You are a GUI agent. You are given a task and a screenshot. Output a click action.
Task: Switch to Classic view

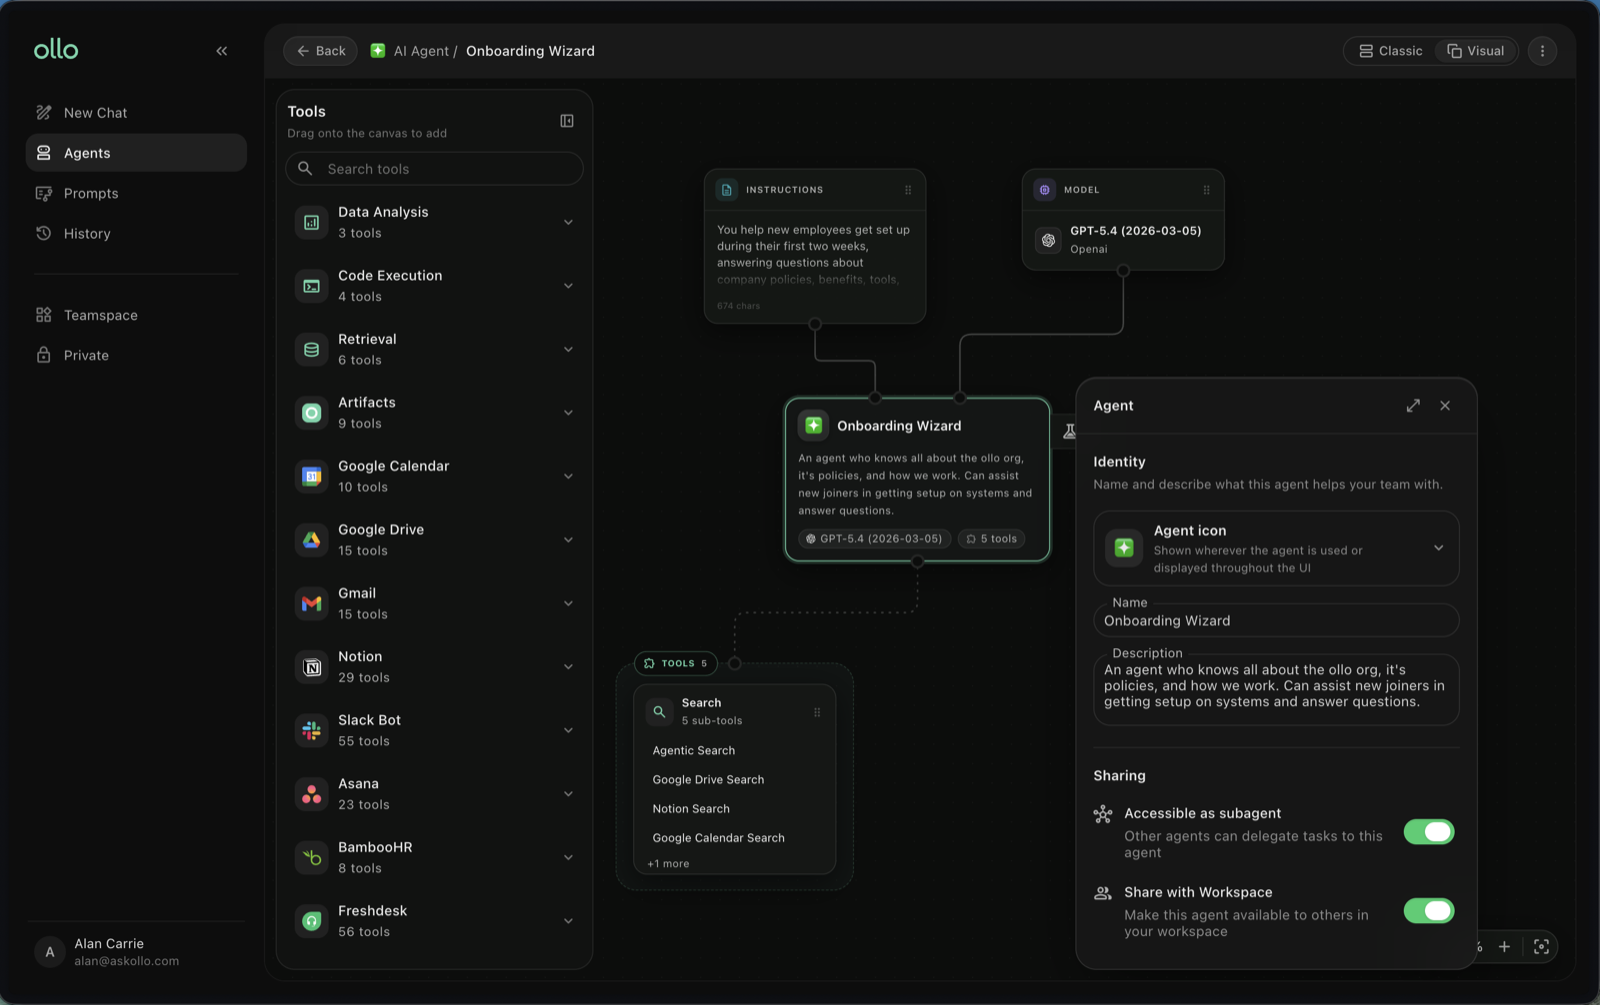[1390, 51]
